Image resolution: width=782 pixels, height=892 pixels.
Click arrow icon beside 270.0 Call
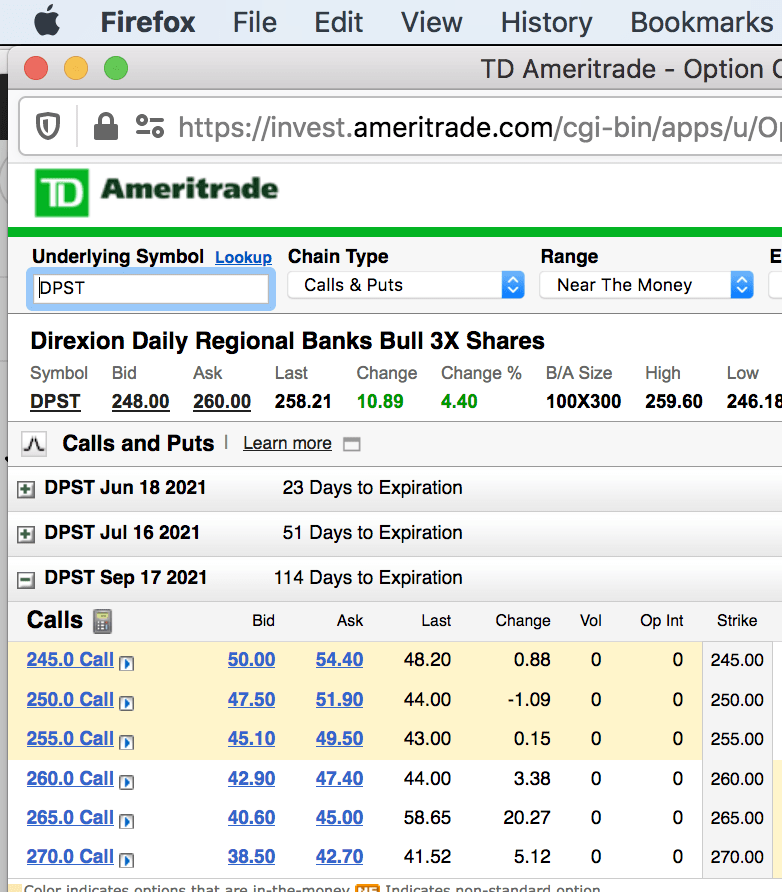pos(126,860)
